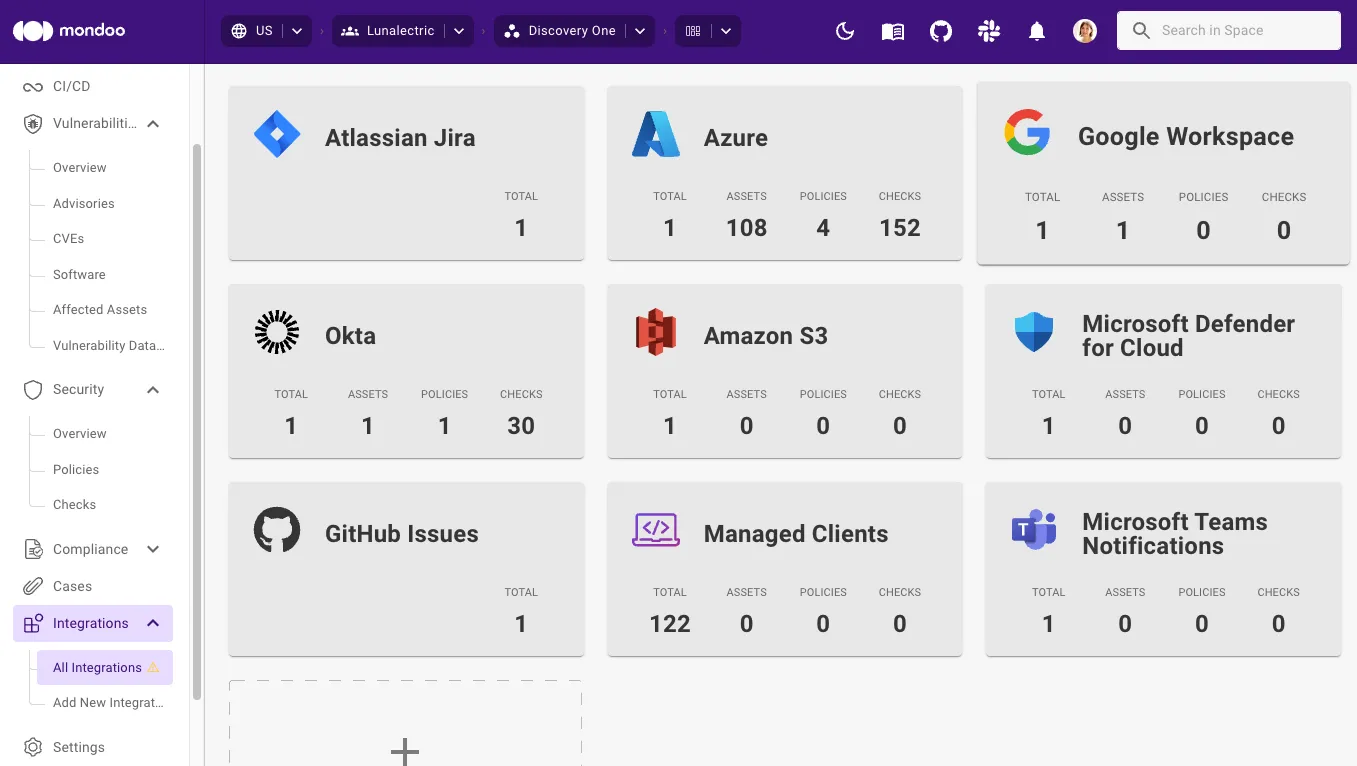Click the Jira diamond logo
Screen dimensions: 1357x766
click(x=277, y=135)
